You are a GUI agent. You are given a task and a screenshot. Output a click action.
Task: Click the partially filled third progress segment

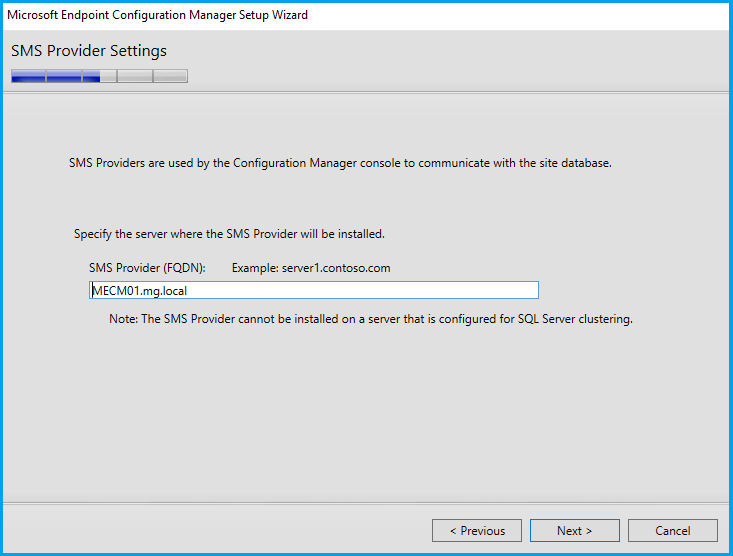(99, 76)
